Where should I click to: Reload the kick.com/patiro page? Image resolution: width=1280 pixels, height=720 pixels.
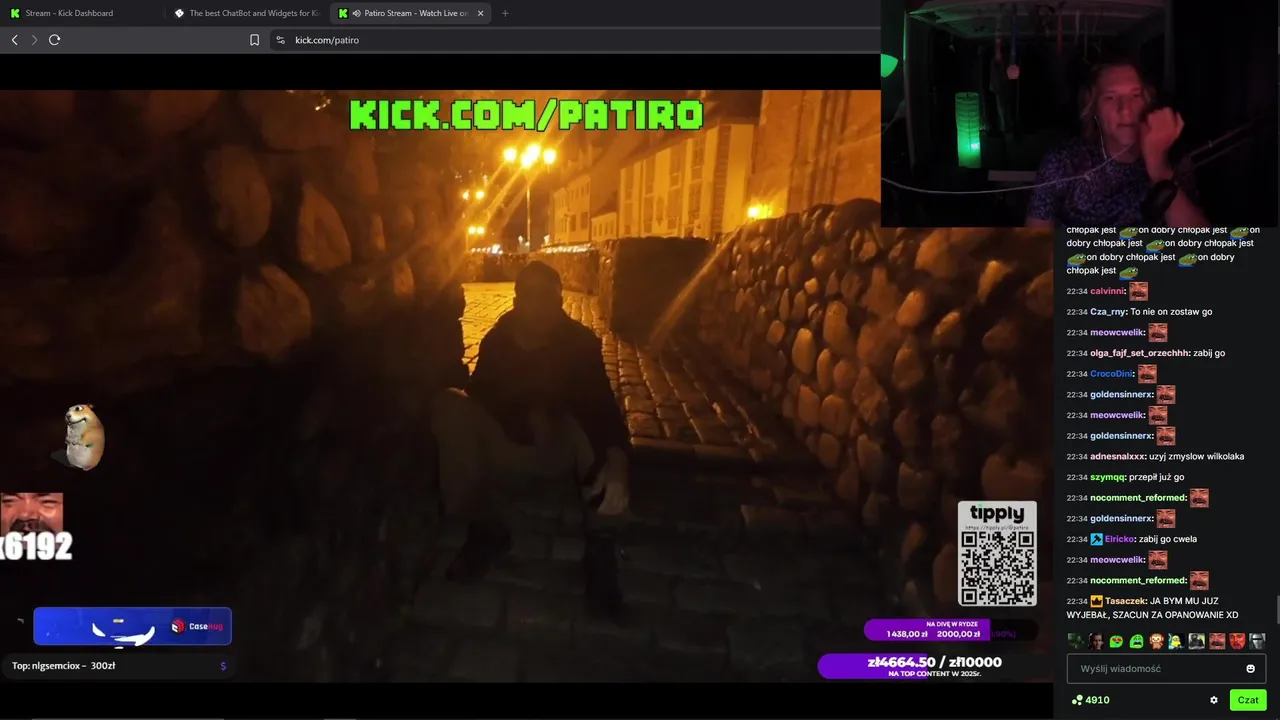(x=55, y=40)
